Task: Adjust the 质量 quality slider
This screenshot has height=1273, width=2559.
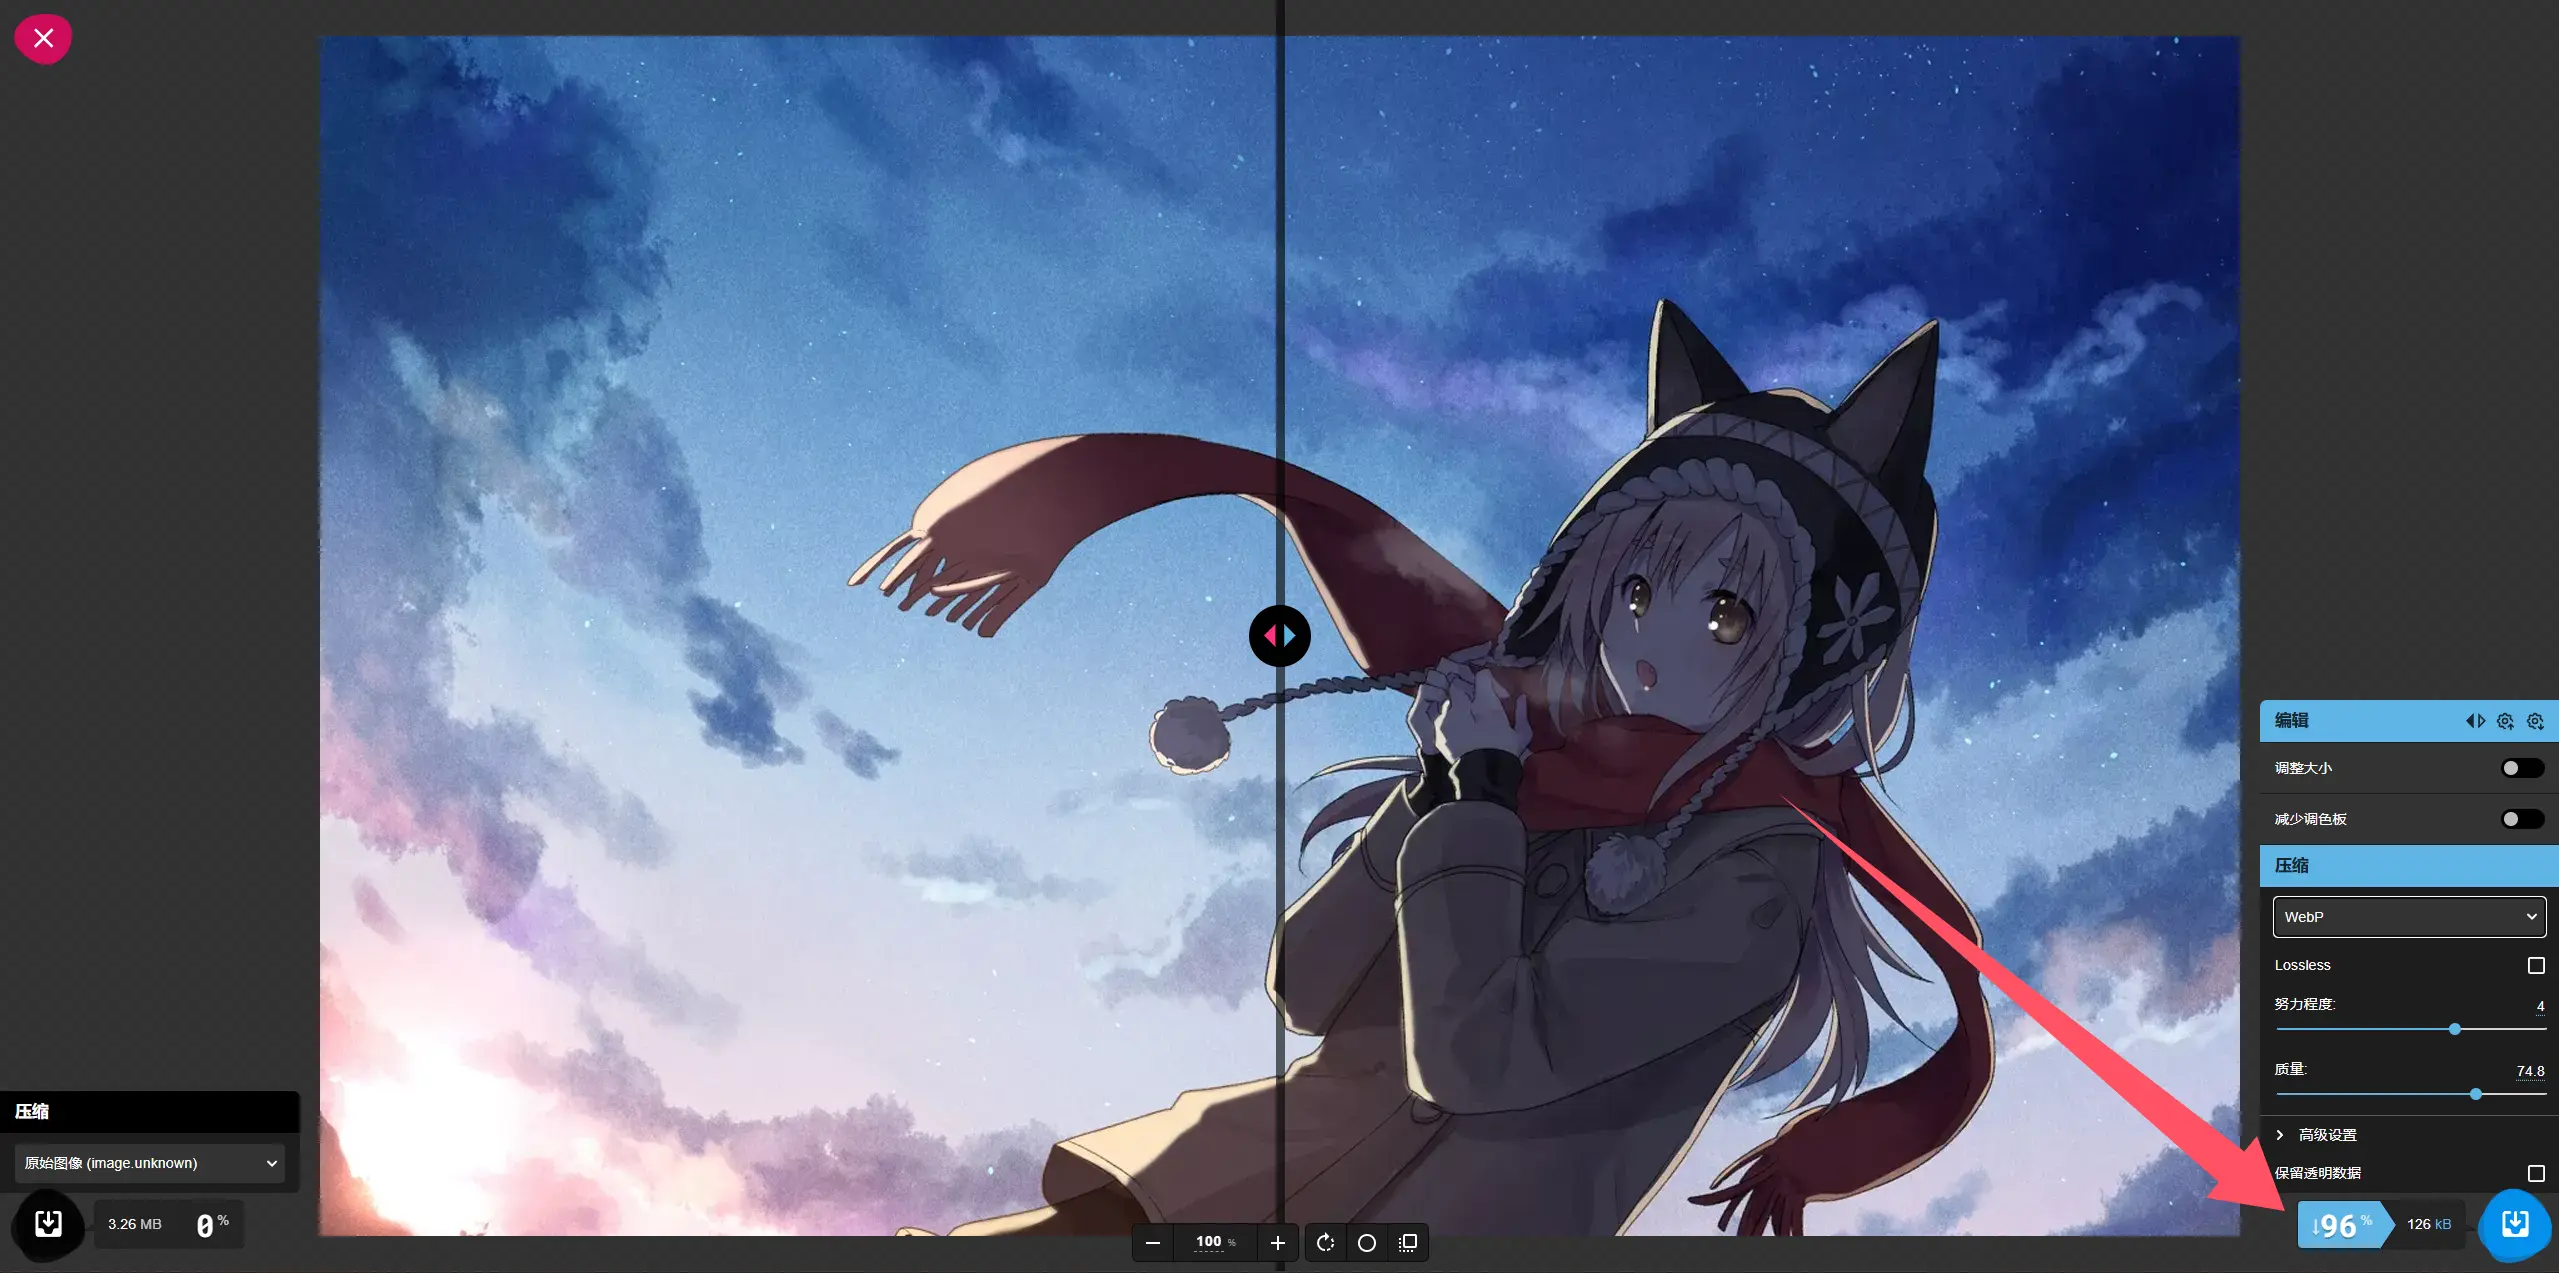Action: (x=2410, y=1093)
